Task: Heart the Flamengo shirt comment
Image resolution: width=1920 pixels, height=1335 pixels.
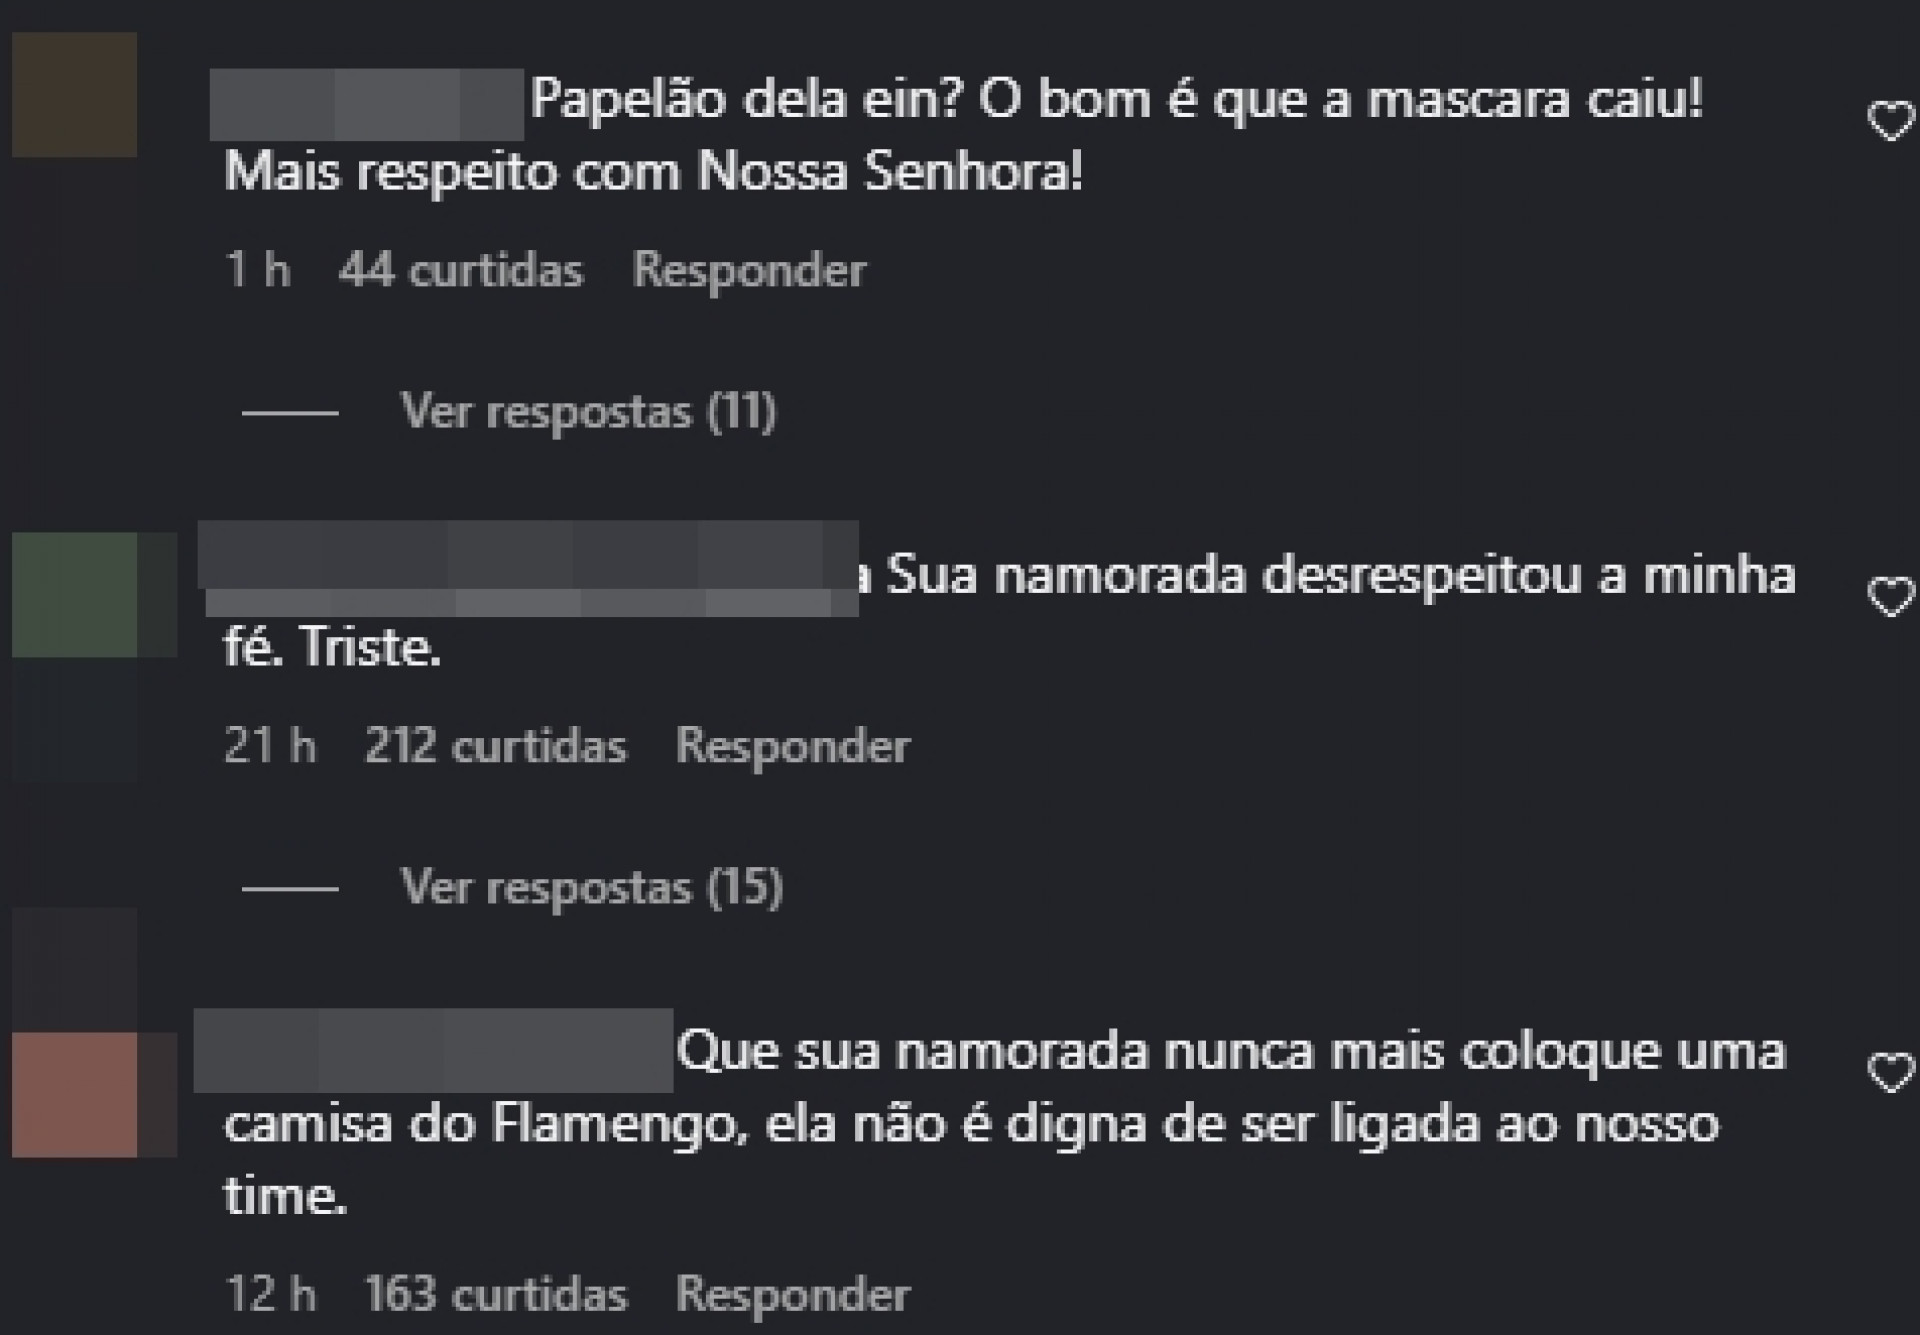Action: tap(1889, 1073)
